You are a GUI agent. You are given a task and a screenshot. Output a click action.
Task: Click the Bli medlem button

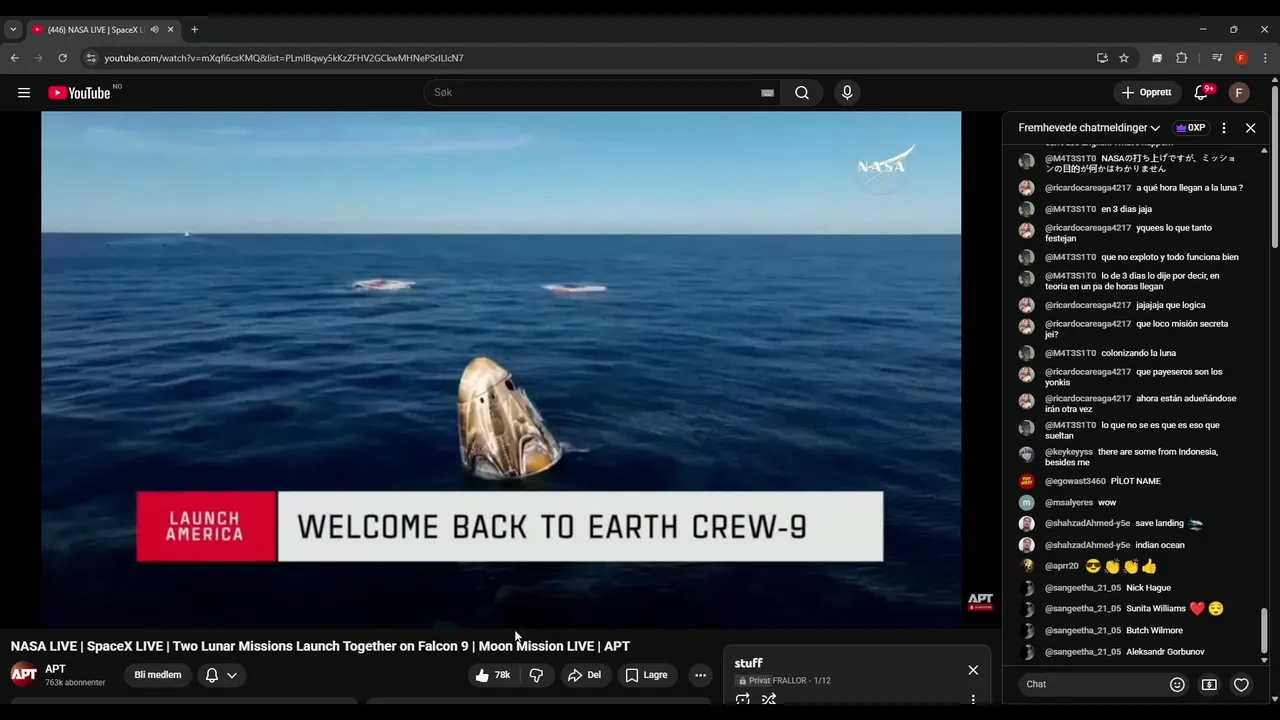[x=158, y=675]
